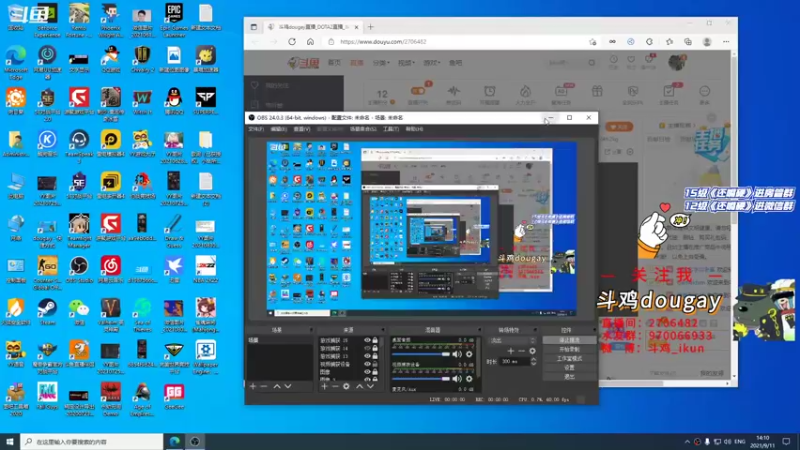Image resolution: width=800 pixels, height=450 pixels.
Task: Open OBS 查看(V) View menu
Action: (x=302, y=130)
